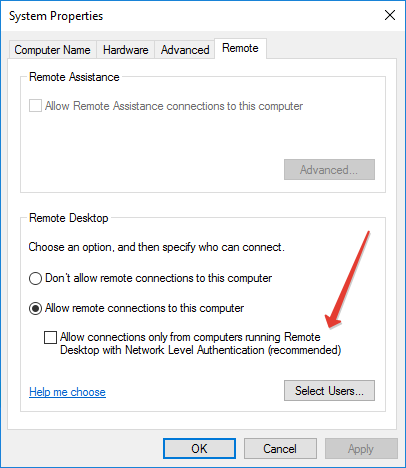Dismiss the dialog using the Cancel button
406x468 pixels.
pos(280,449)
